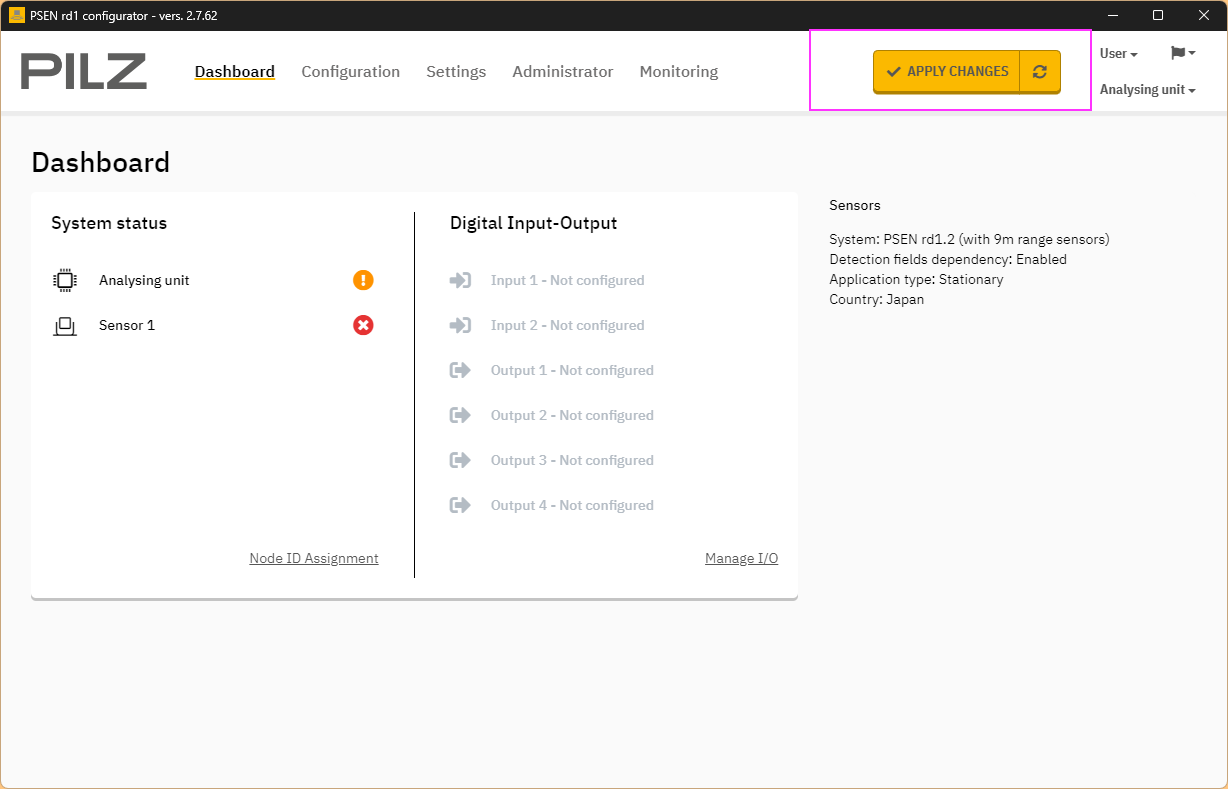Image resolution: width=1228 pixels, height=789 pixels.
Task: Click the Sensors heading
Action: point(855,205)
